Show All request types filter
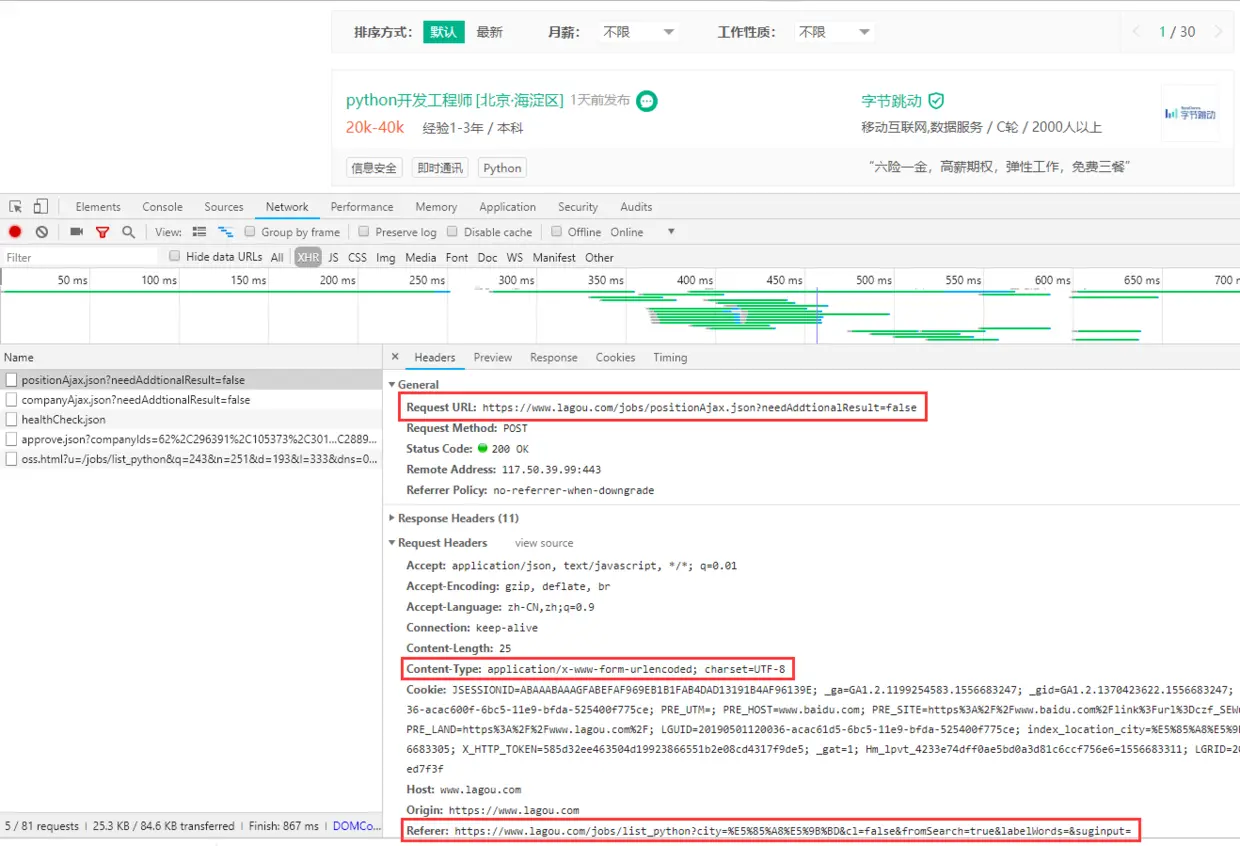The height and width of the screenshot is (846, 1240). coord(277,257)
